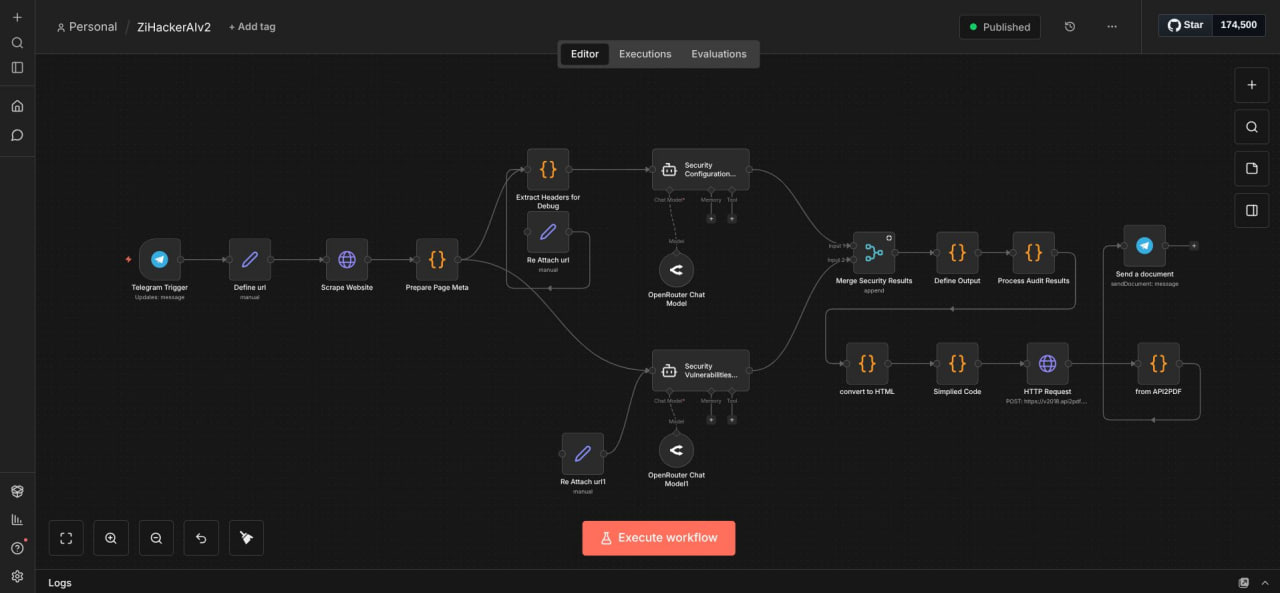The height and width of the screenshot is (593, 1280).
Task: Open the chat bubble icon in the sidebar
Action: (x=17, y=135)
